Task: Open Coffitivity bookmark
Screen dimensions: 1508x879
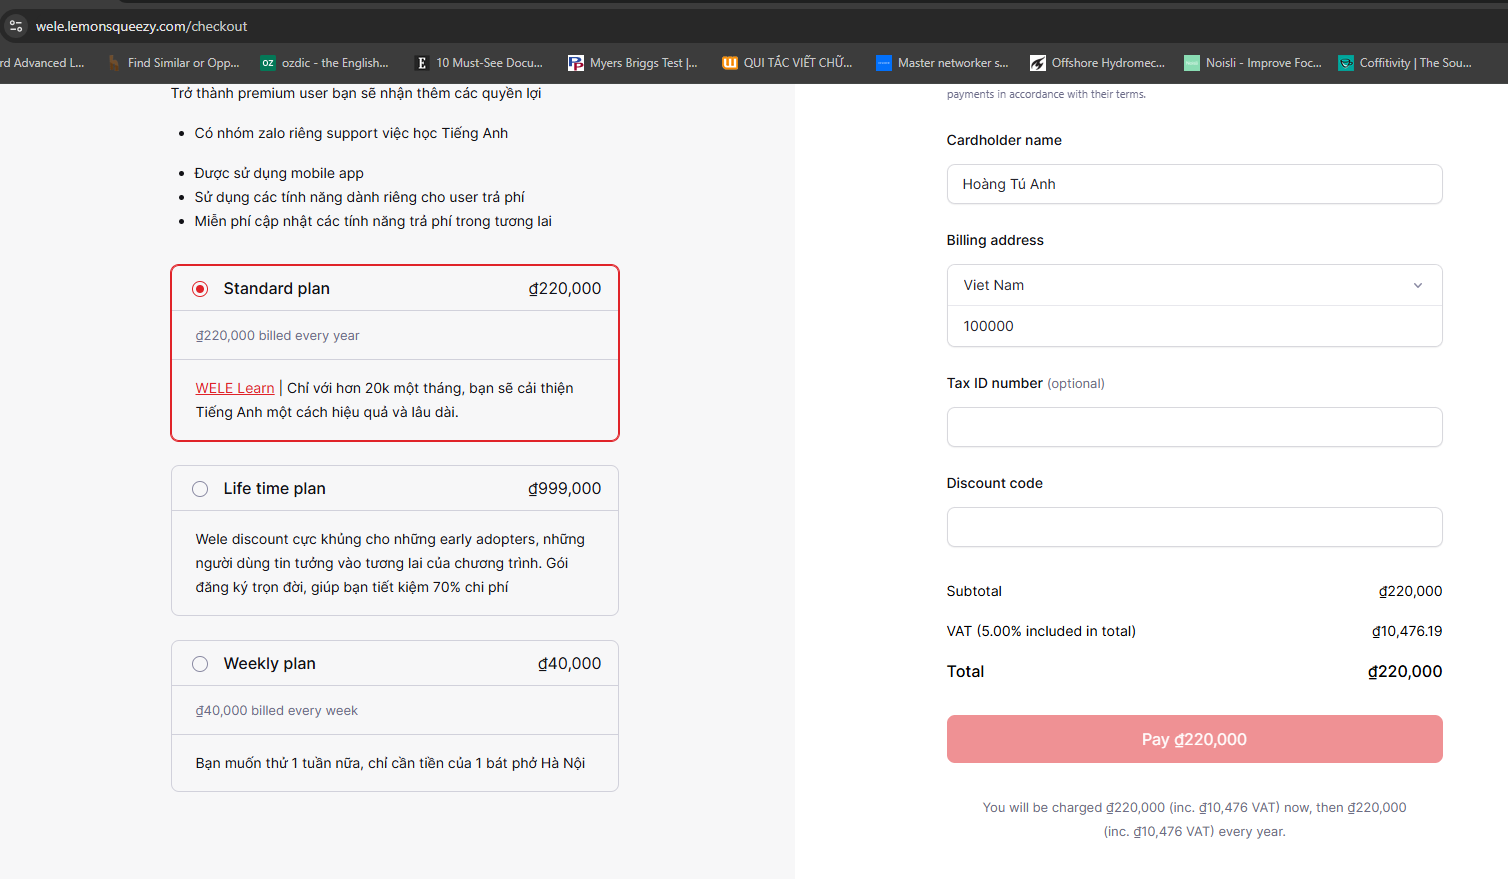Action: [1405, 63]
